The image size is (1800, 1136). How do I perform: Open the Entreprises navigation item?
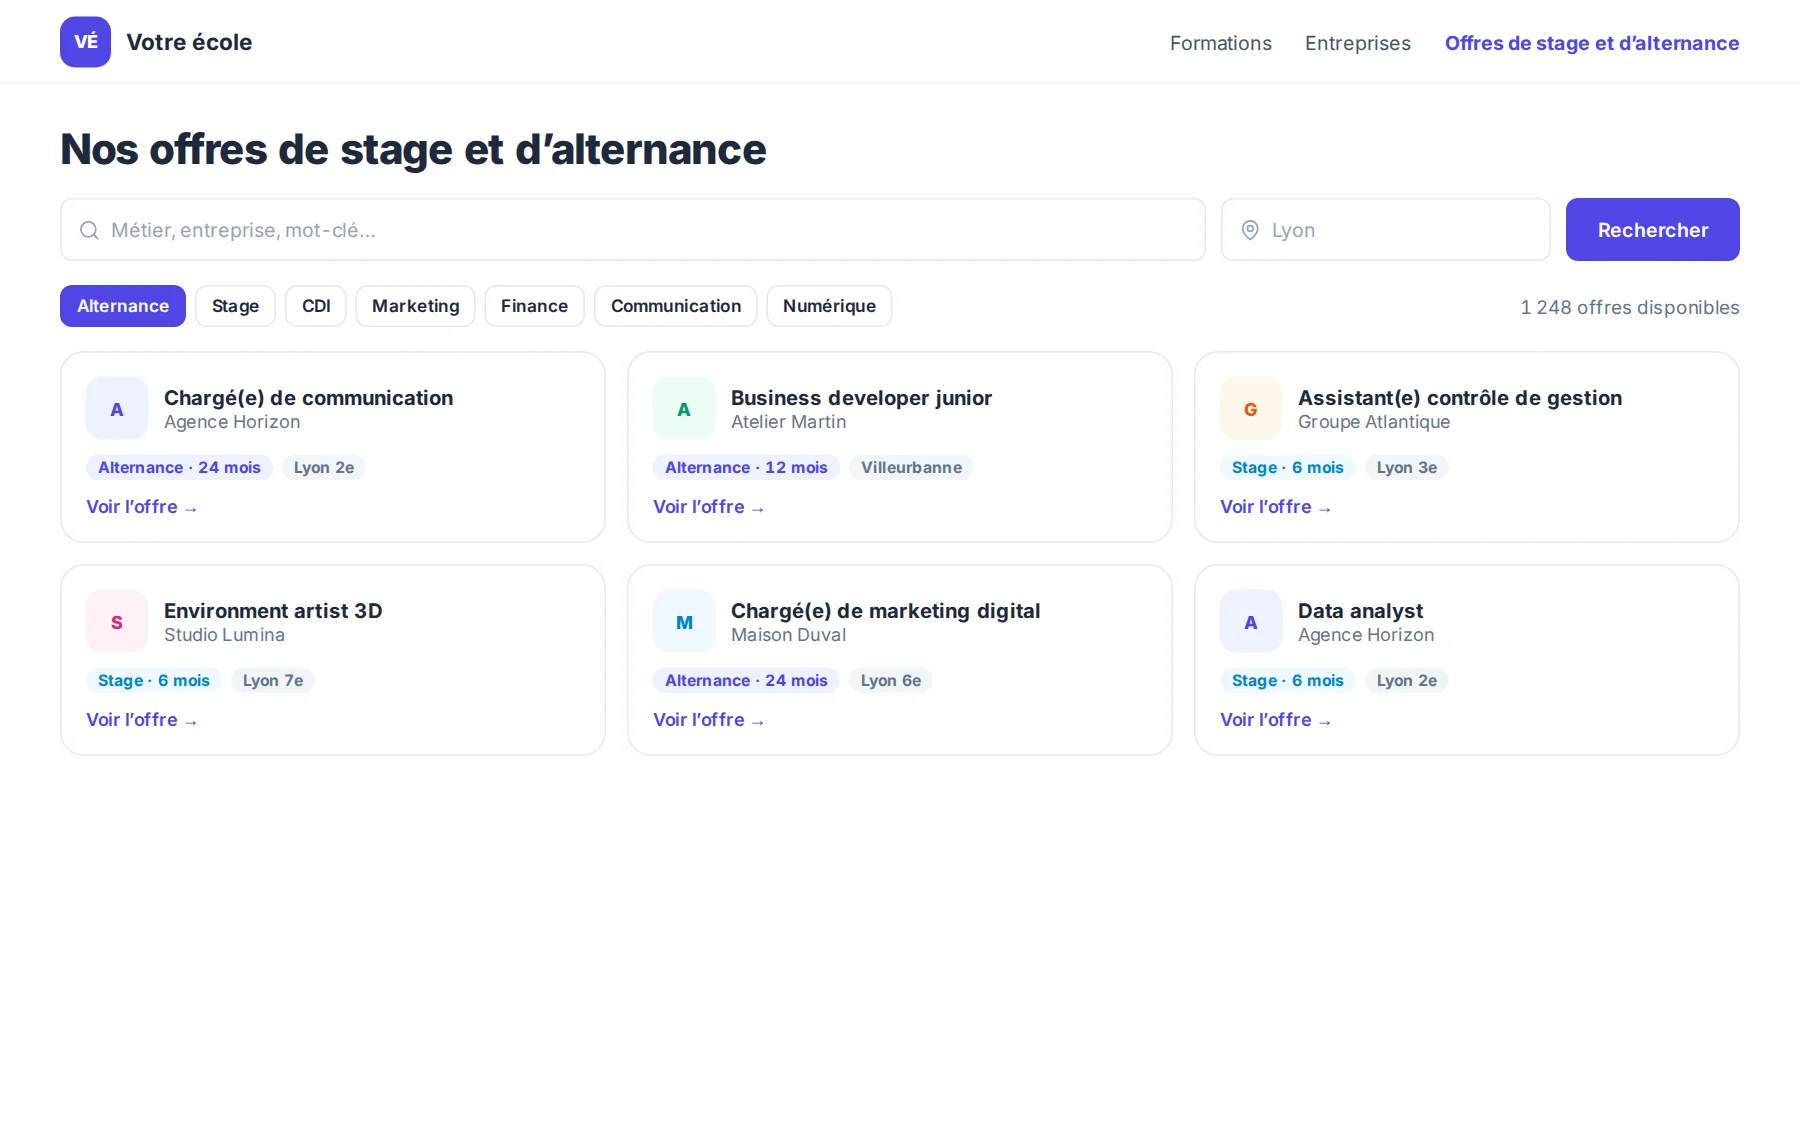(1358, 43)
